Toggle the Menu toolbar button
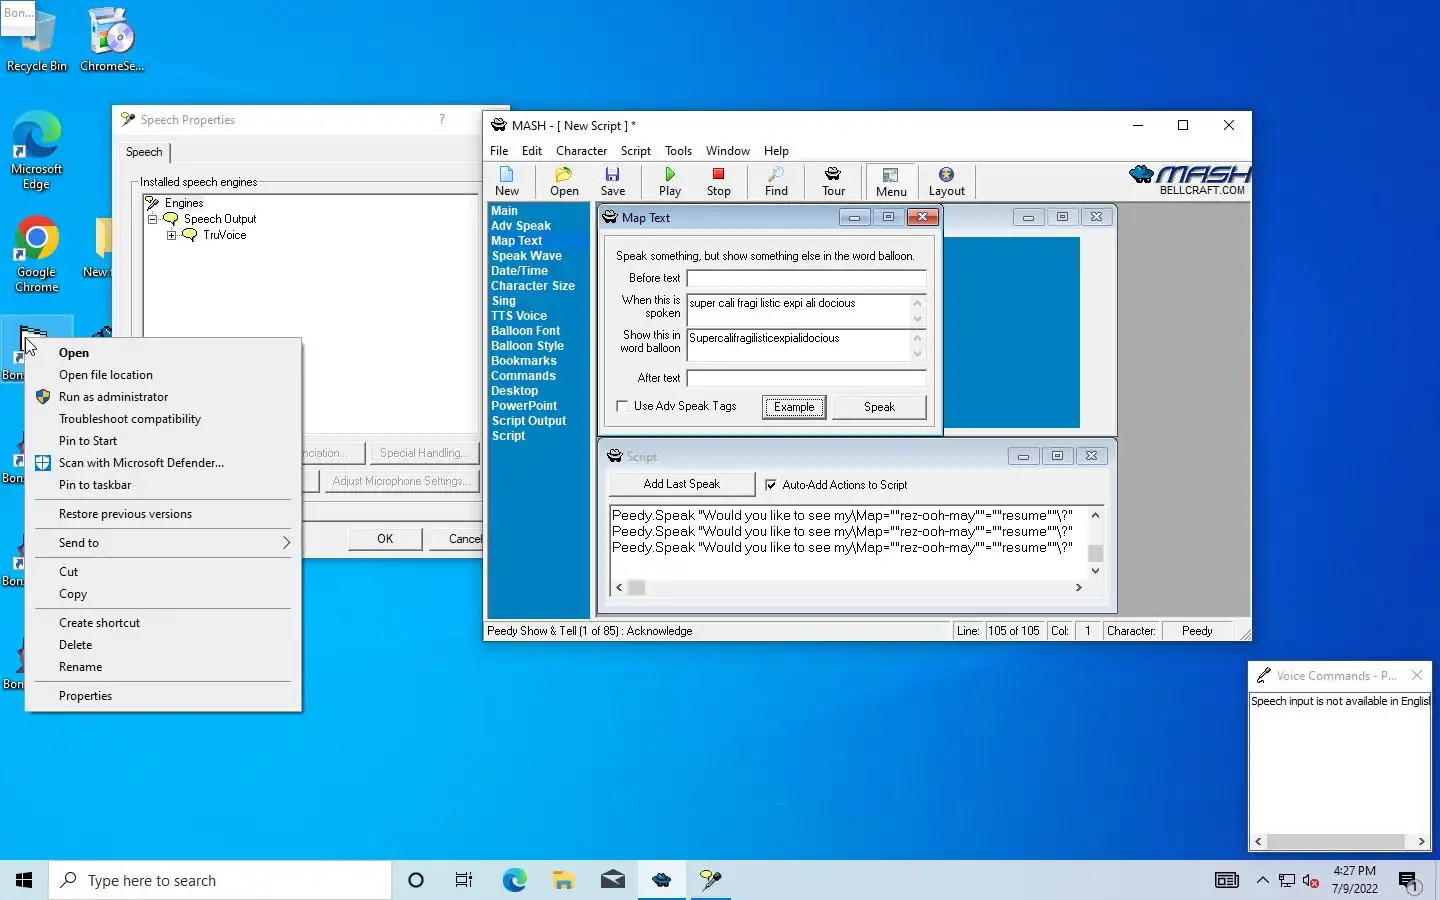This screenshot has height=900, width=1440. coord(891,182)
